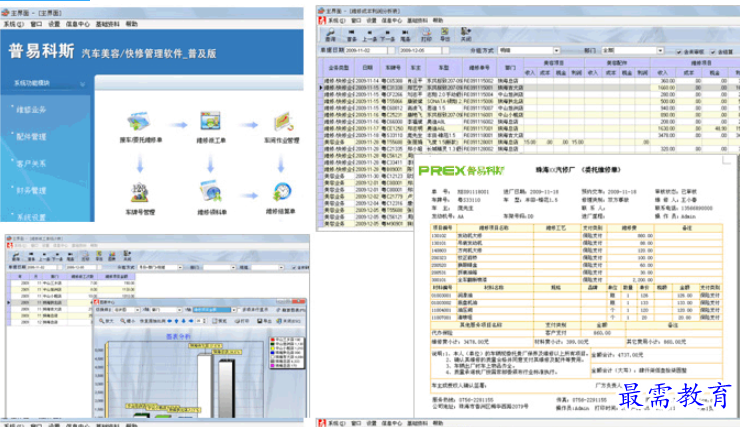Expand highlighted dropdown in chart window
The height and width of the screenshot is (427, 740).
tap(233, 310)
